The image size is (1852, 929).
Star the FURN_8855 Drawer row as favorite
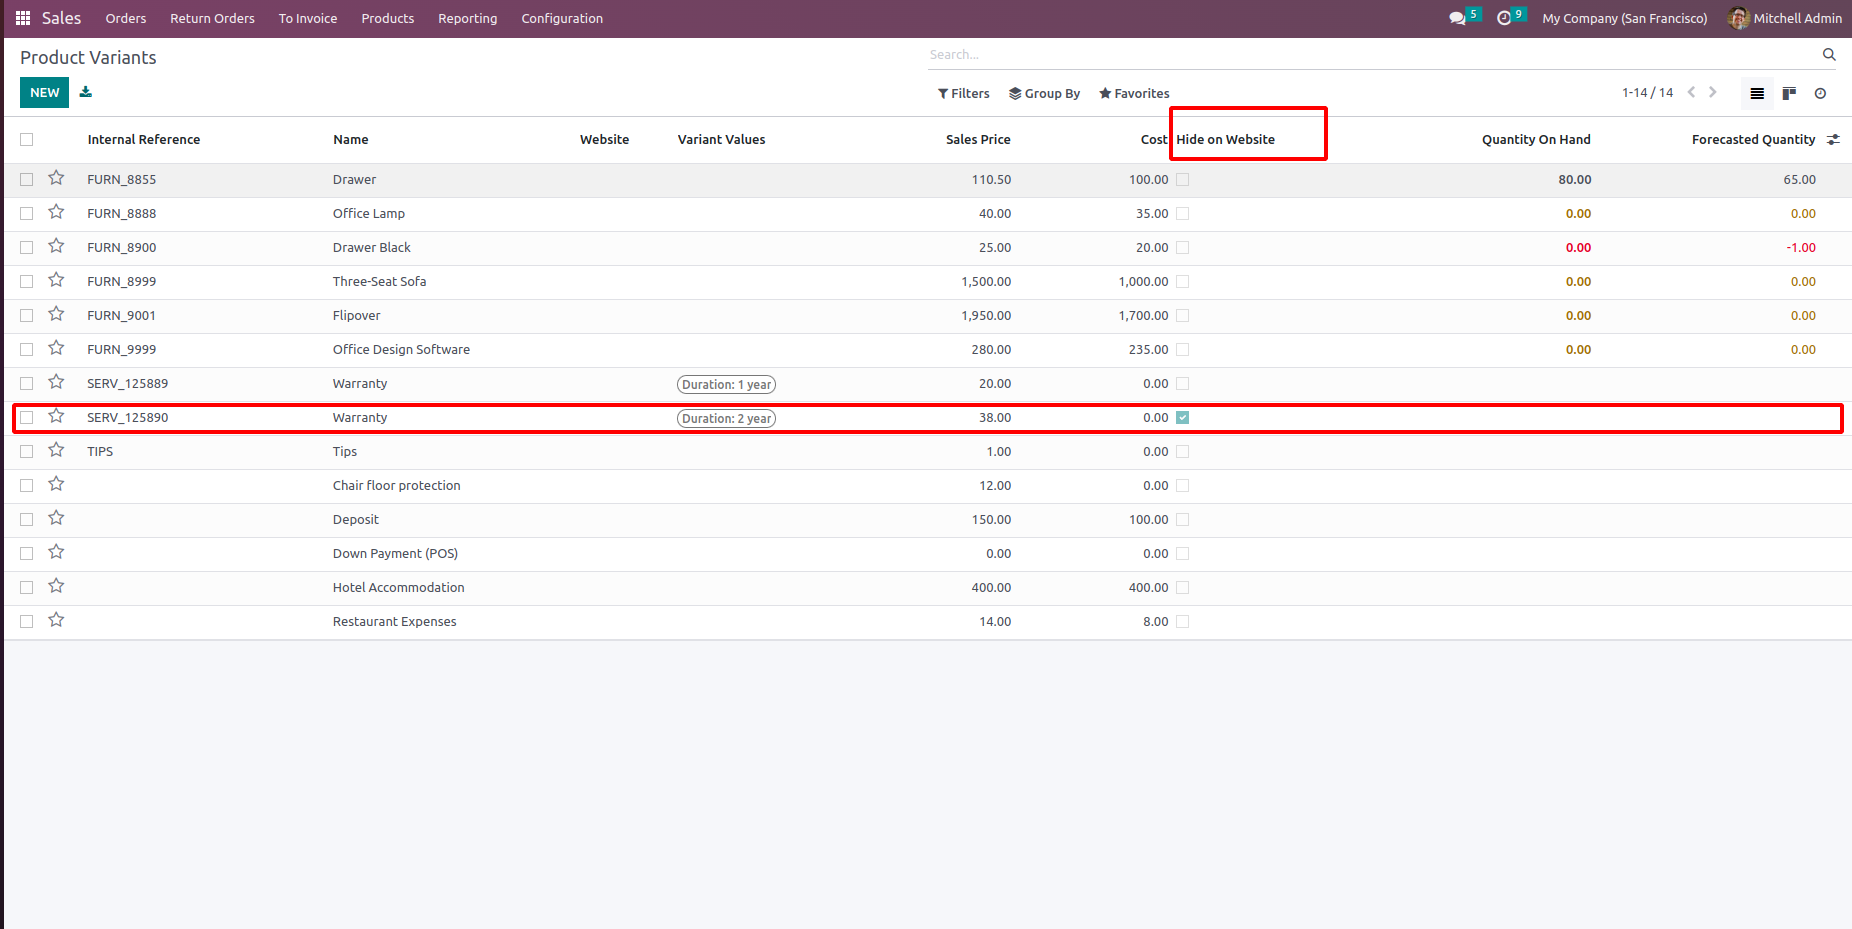tap(56, 178)
